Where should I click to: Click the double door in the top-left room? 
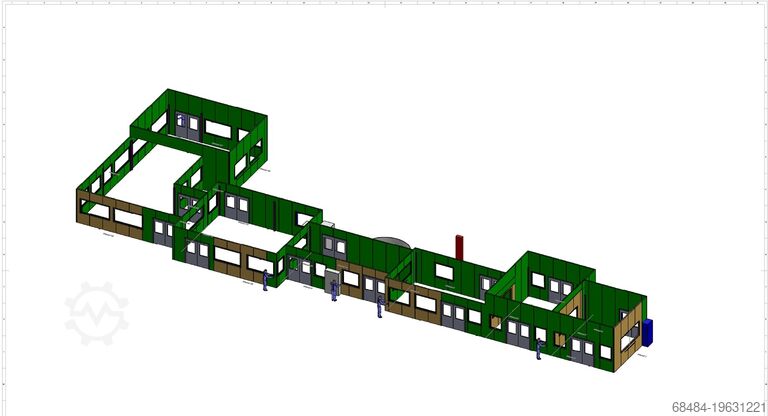[x=189, y=126]
